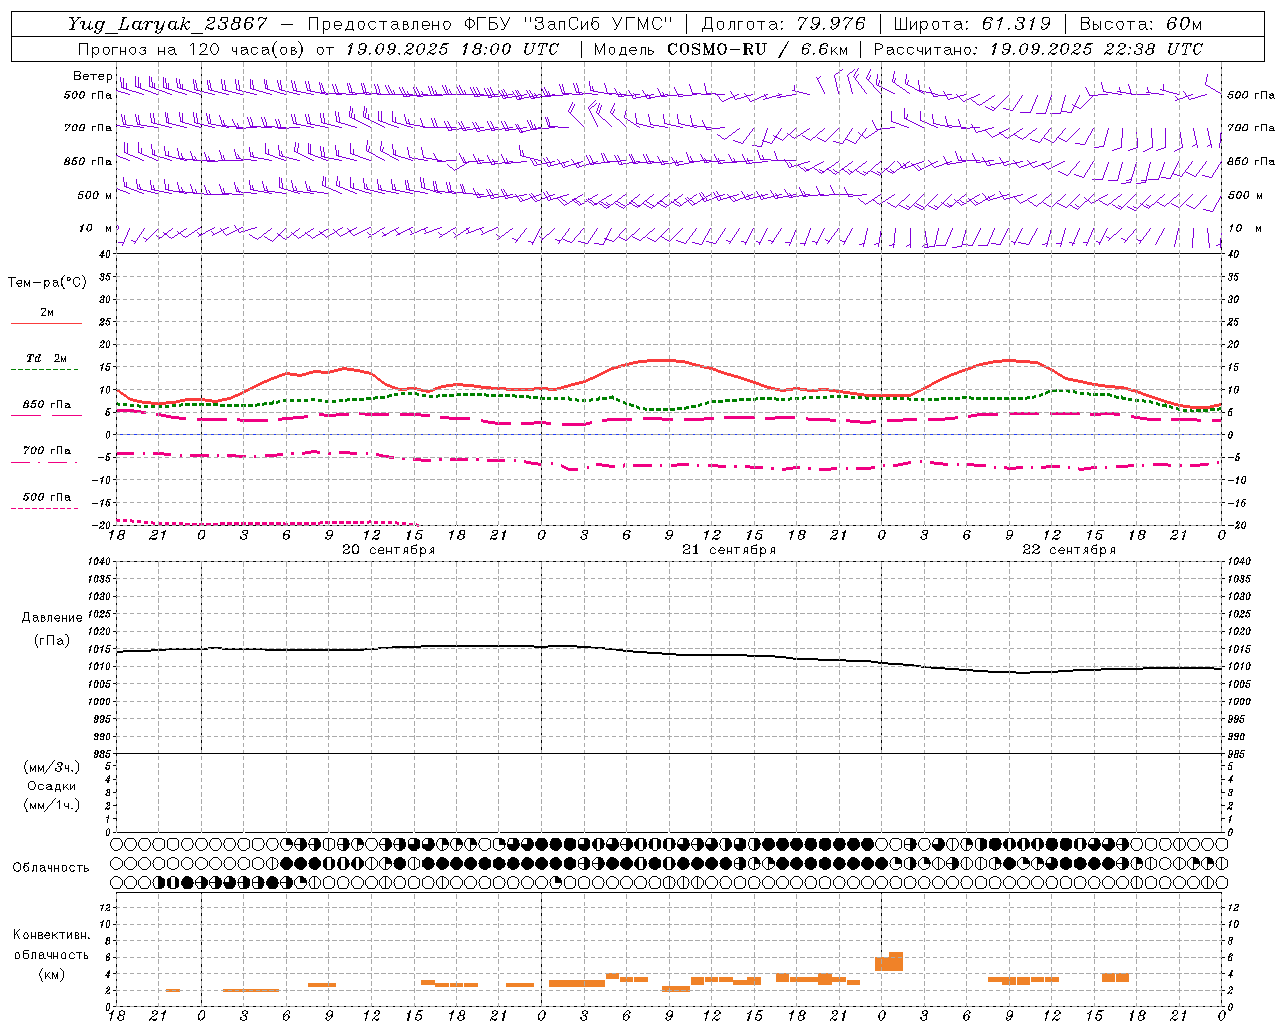Click the Осадки precipitation label
1280x1024 pixels.
(51, 786)
